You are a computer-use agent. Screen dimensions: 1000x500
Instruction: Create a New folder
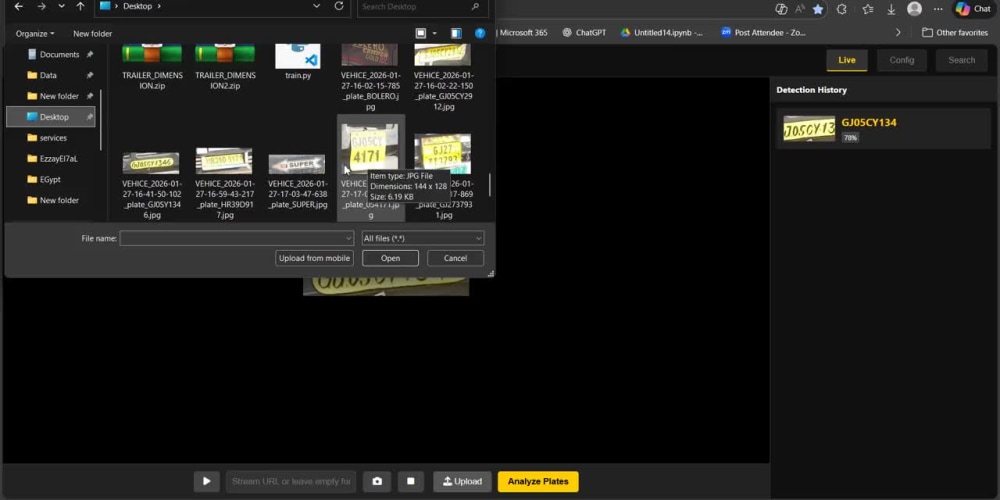point(92,34)
